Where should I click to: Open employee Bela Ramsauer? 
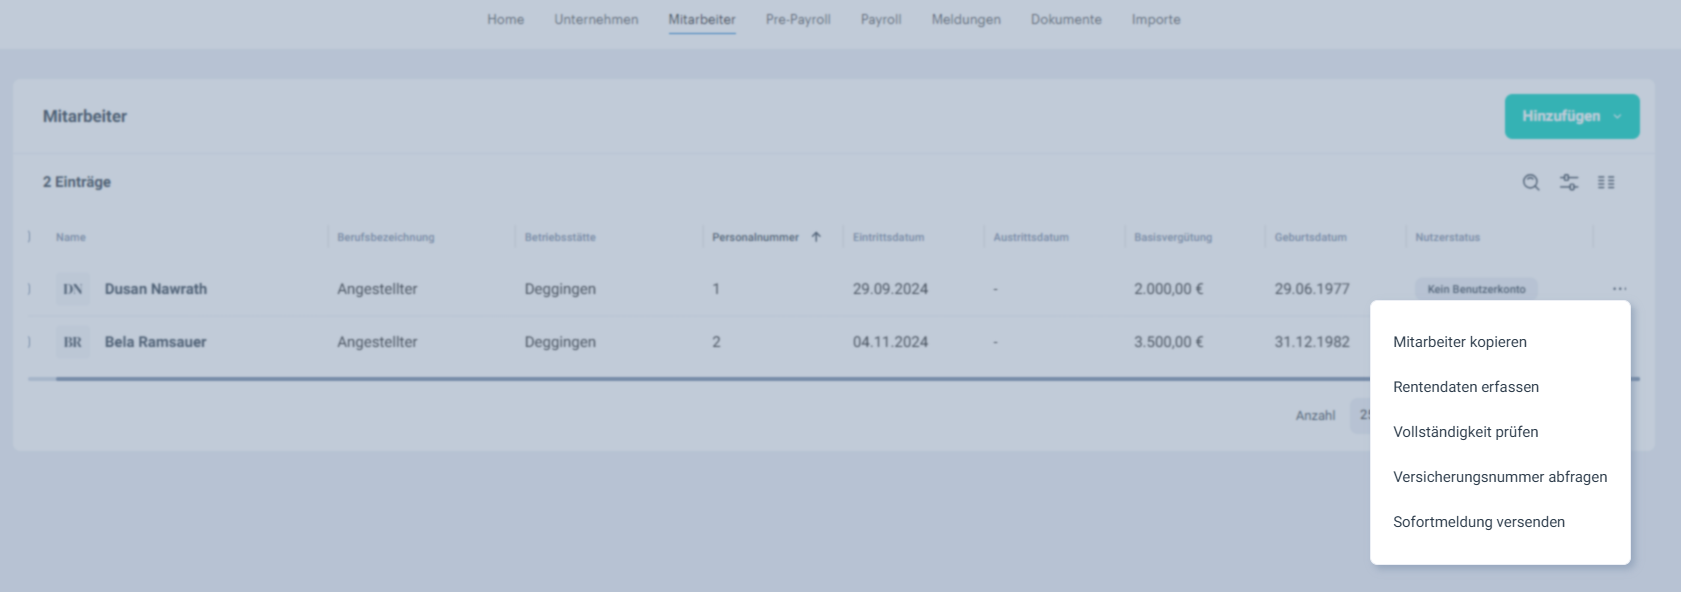[x=155, y=342]
